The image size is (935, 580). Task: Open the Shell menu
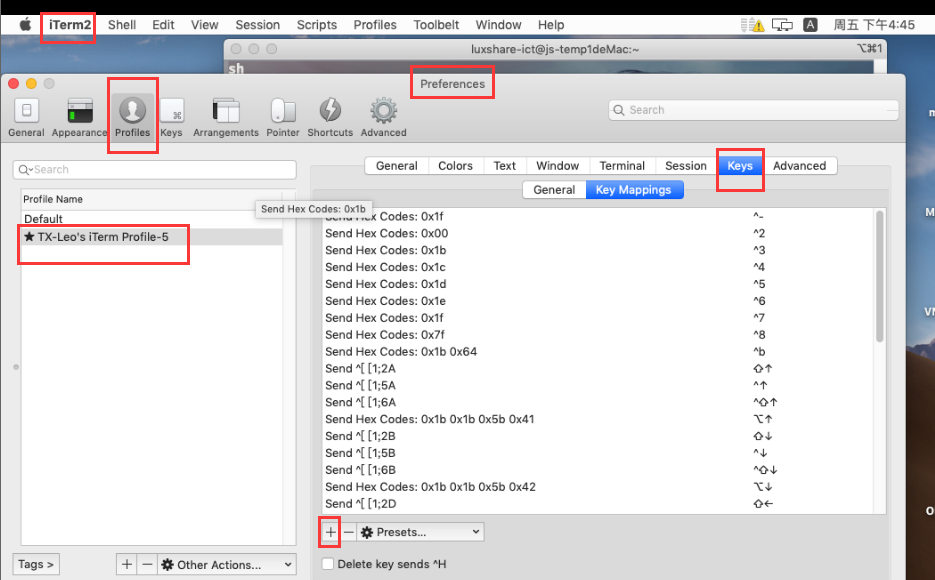coord(122,25)
